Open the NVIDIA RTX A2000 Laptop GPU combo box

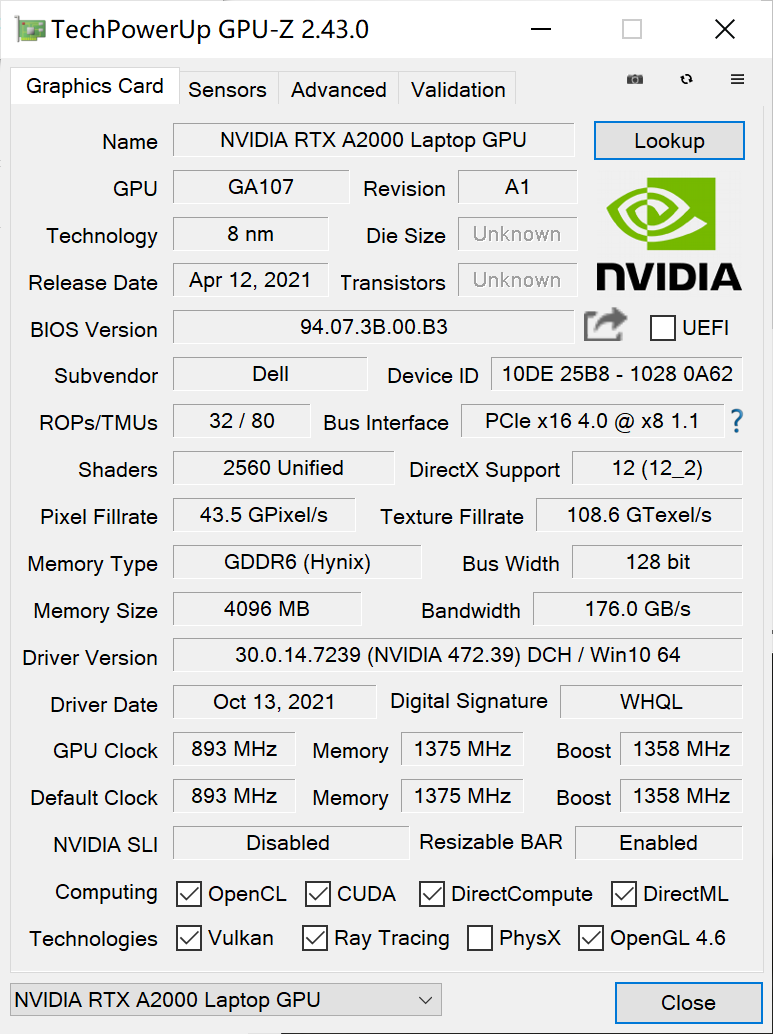point(226,1000)
